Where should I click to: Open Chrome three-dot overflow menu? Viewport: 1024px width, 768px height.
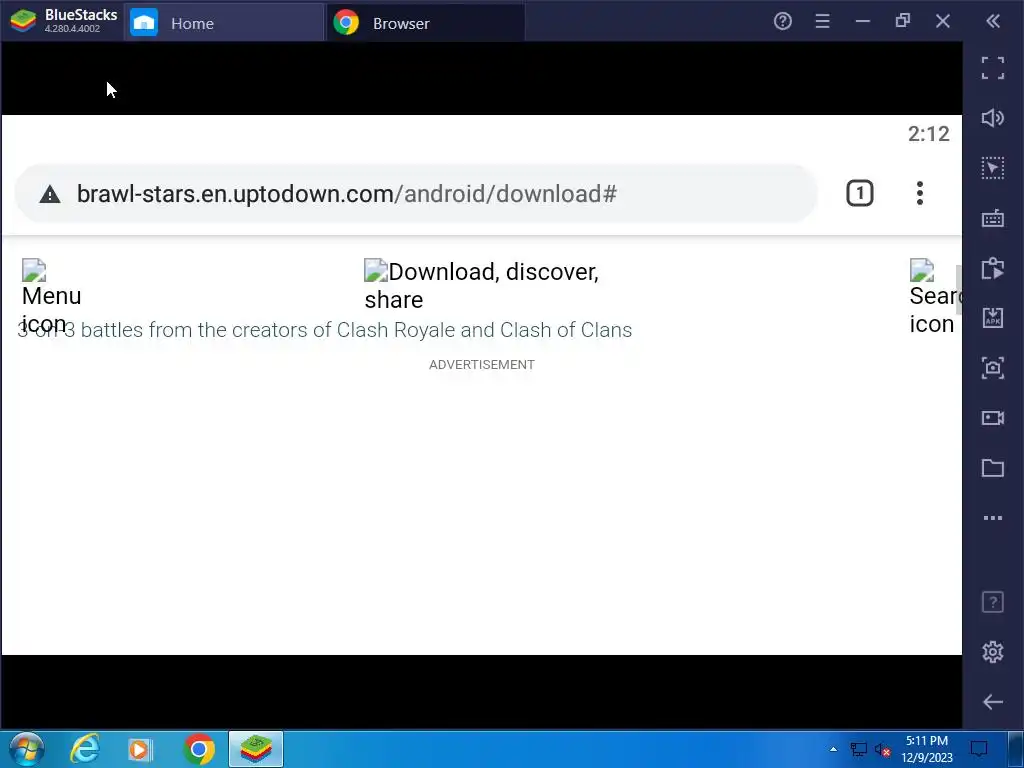[x=920, y=193]
